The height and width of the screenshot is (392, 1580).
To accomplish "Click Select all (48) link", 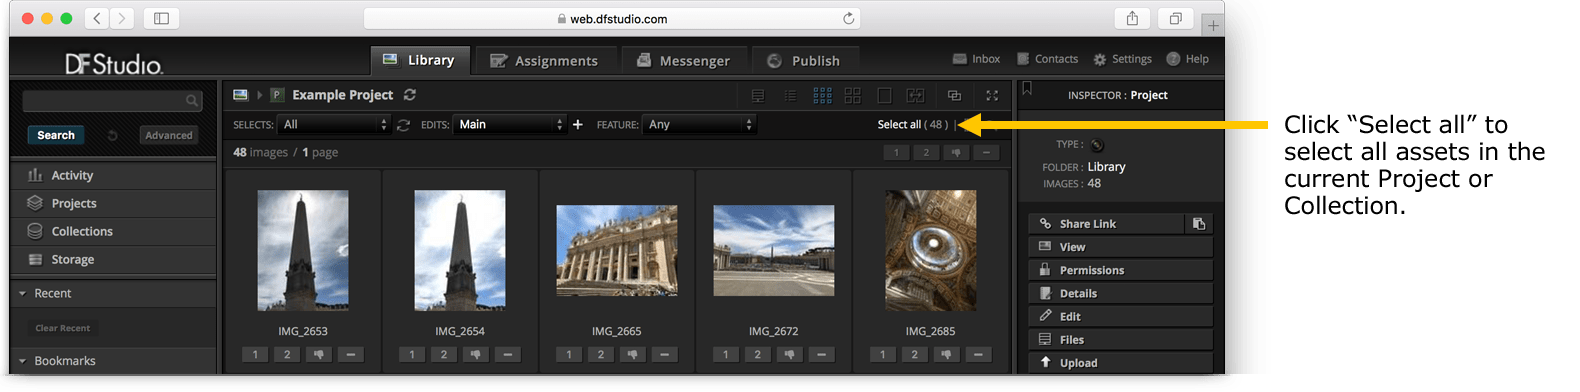I will click(912, 124).
